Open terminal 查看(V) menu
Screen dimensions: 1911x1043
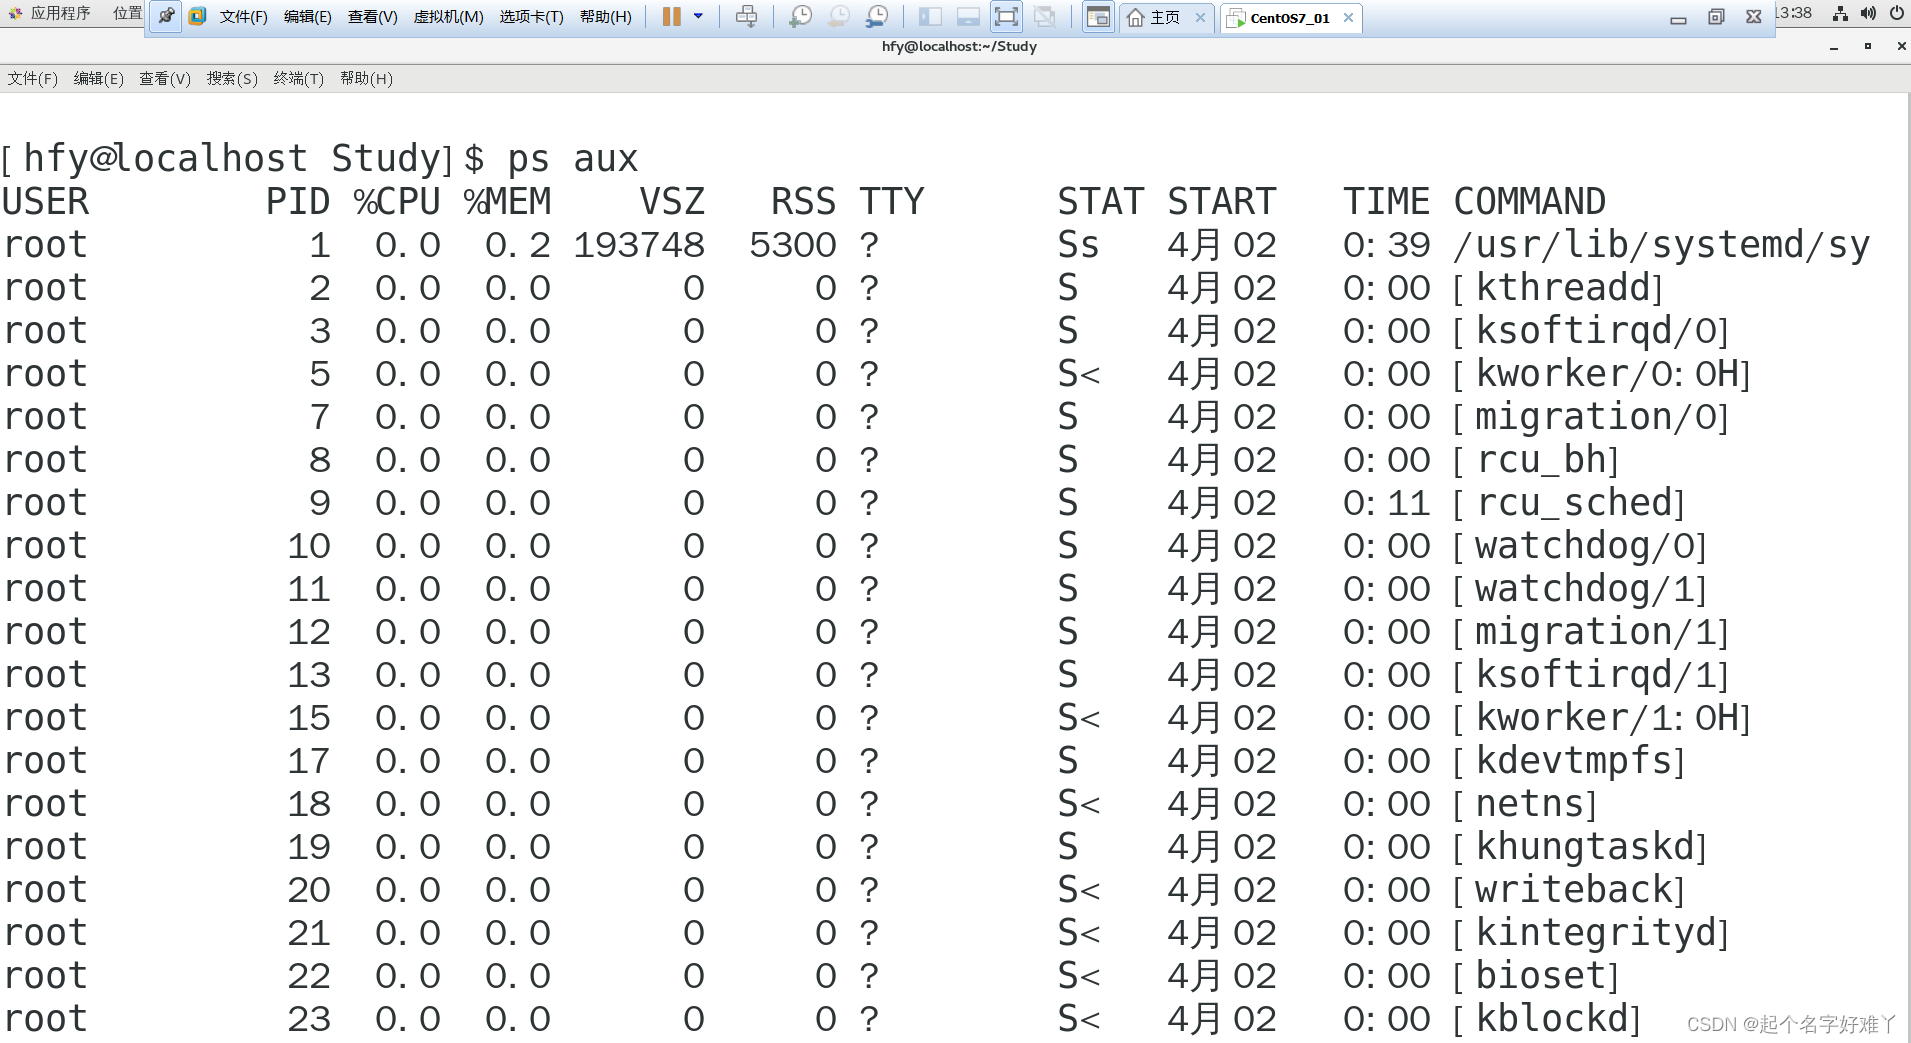164,78
